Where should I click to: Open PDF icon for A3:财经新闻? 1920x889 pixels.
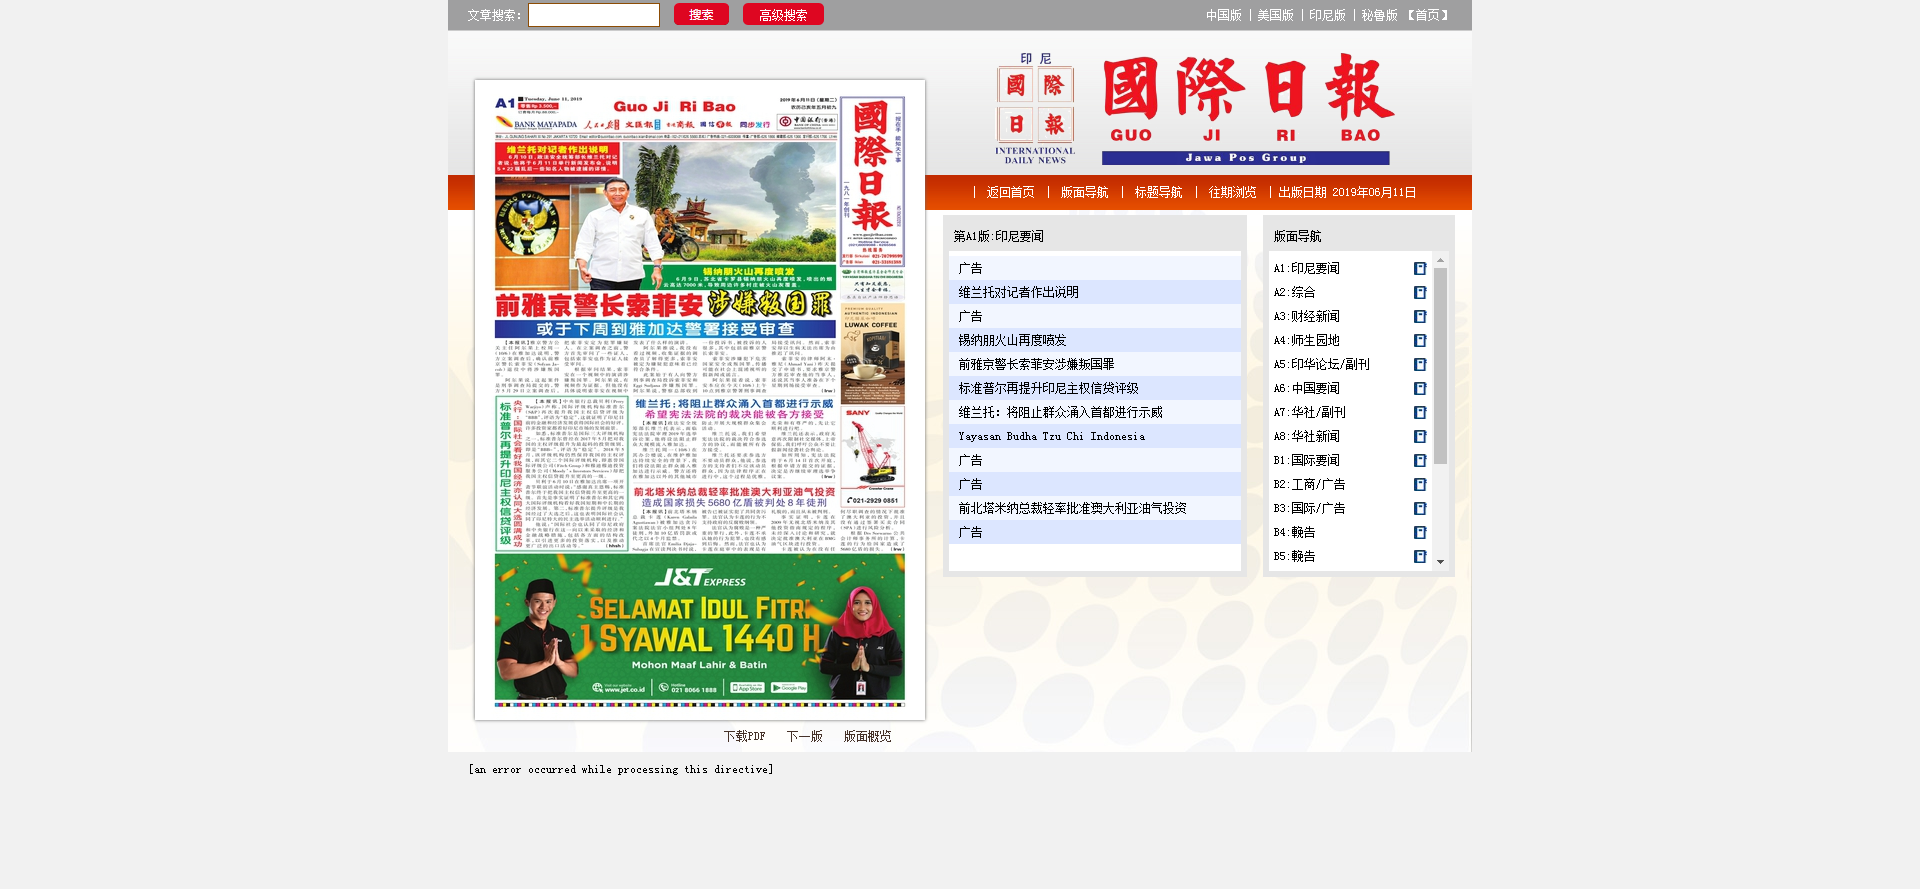coord(1420,316)
